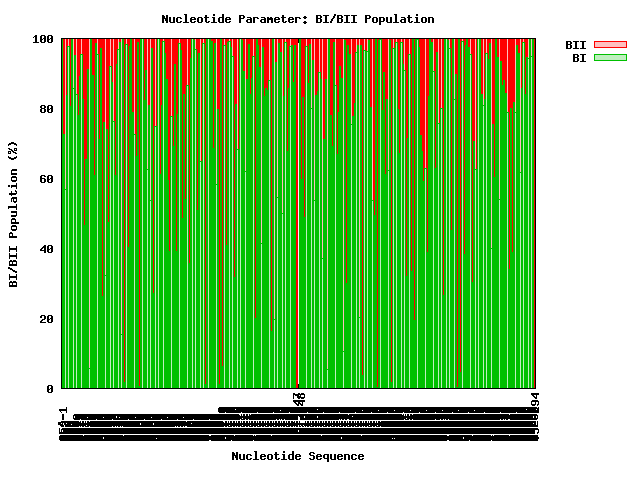The height and width of the screenshot is (480, 640).
Task: Click the dense black overlapping x-axis labels block
Action: pos(299,424)
